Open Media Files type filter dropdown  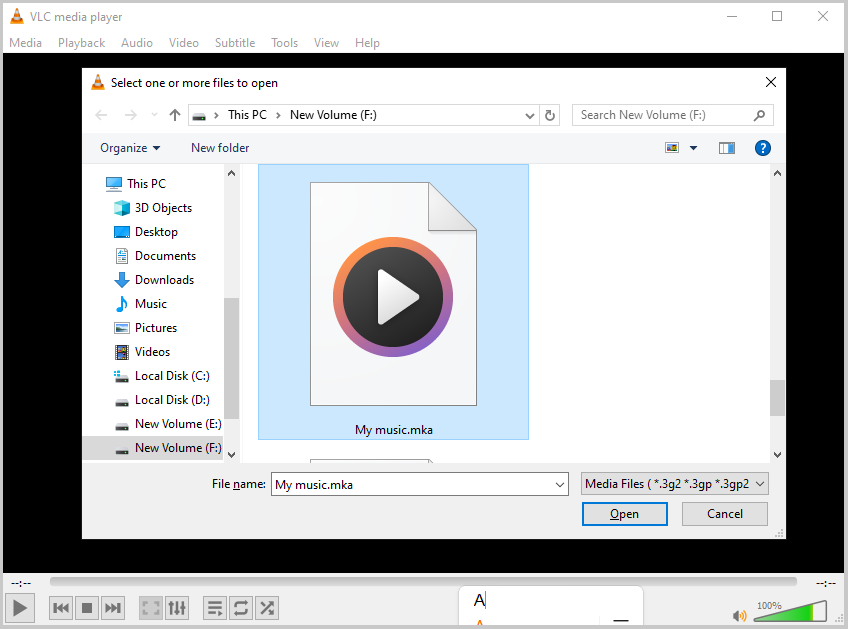(674, 484)
